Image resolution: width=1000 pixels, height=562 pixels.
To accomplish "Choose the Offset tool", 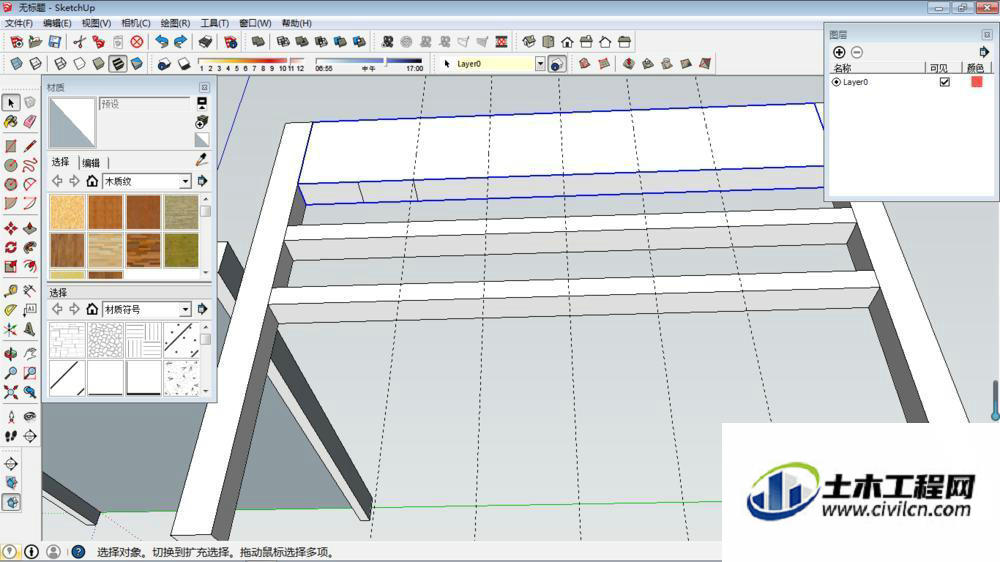I will (x=29, y=267).
